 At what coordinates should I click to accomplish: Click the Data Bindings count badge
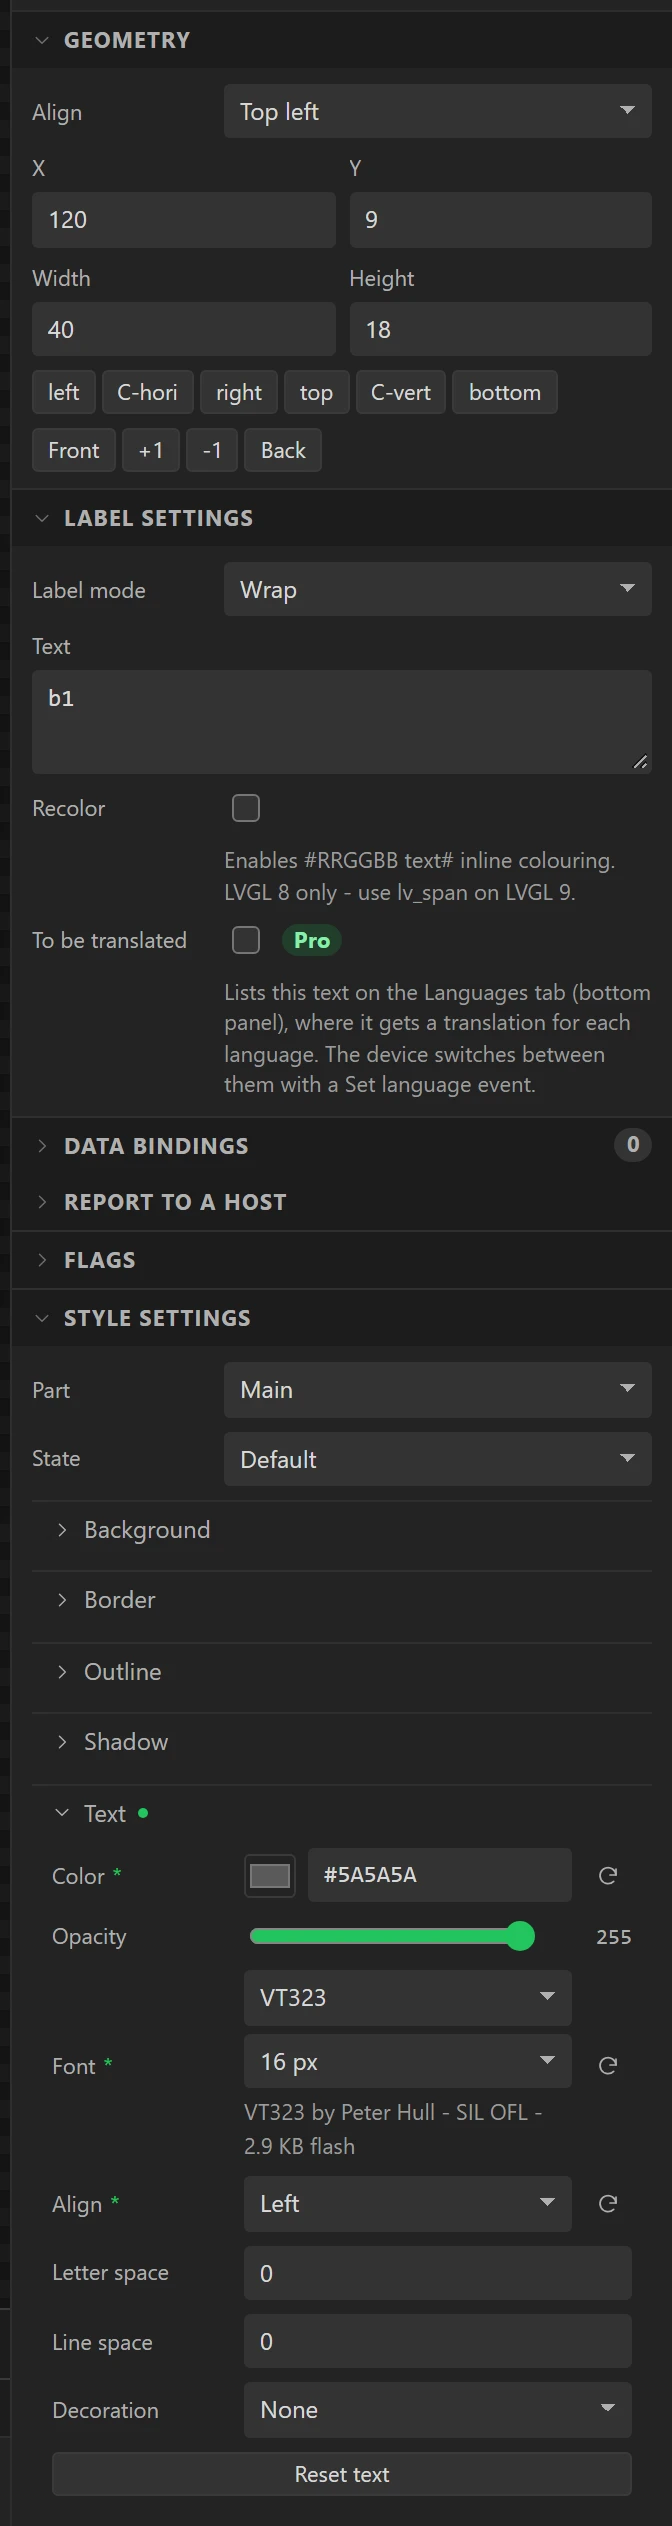tap(633, 1144)
